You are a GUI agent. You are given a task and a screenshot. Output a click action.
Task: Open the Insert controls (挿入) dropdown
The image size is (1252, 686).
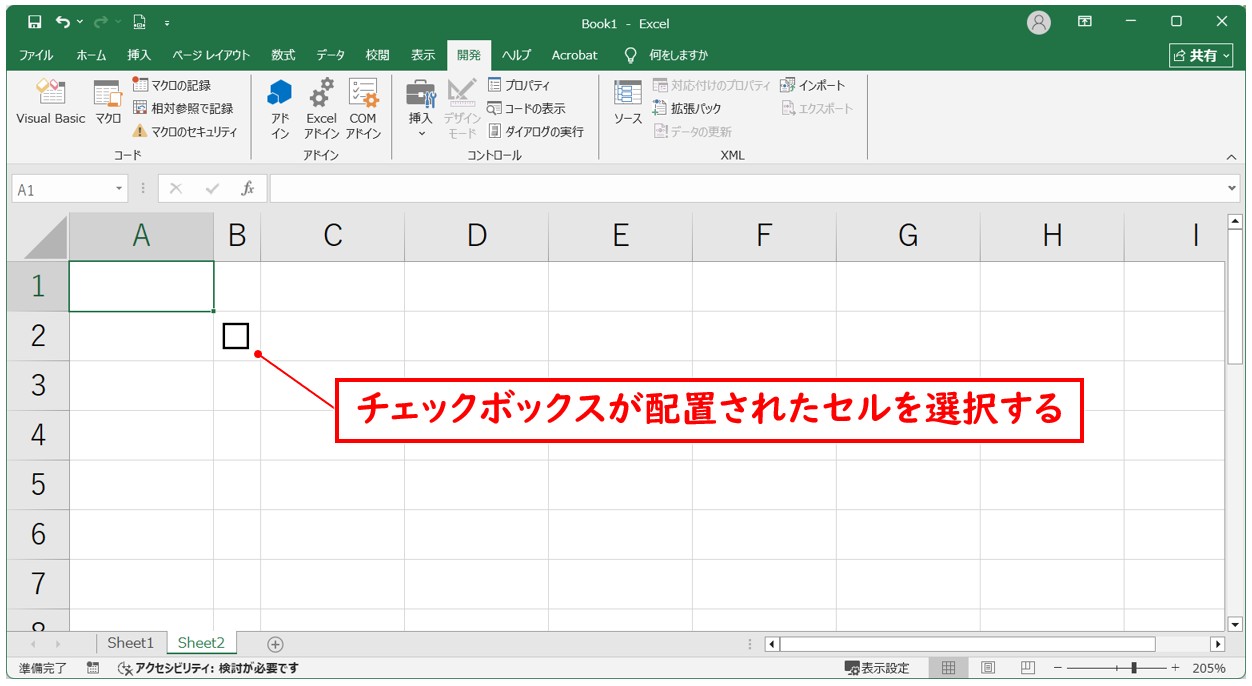[x=421, y=108]
